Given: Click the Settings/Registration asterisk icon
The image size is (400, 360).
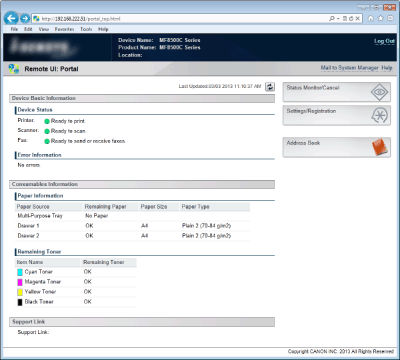Looking at the screenshot, I should point(379,115).
